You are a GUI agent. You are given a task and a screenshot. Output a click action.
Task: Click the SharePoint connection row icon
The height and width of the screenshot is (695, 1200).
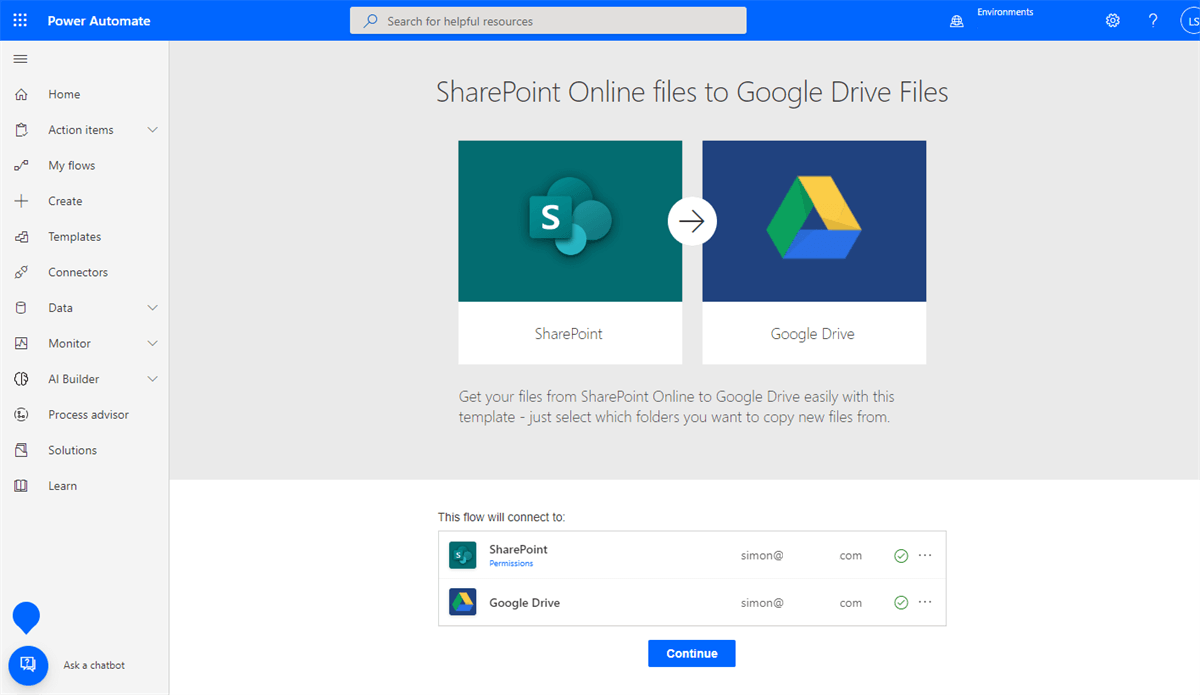click(463, 555)
